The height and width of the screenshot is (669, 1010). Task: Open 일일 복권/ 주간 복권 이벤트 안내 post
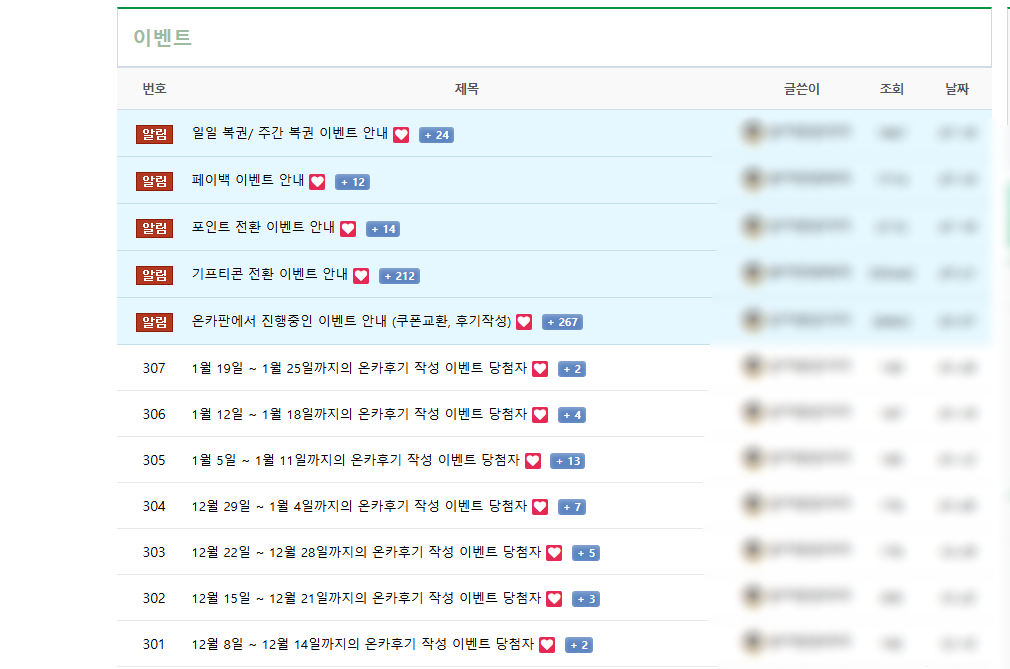pos(289,134)
